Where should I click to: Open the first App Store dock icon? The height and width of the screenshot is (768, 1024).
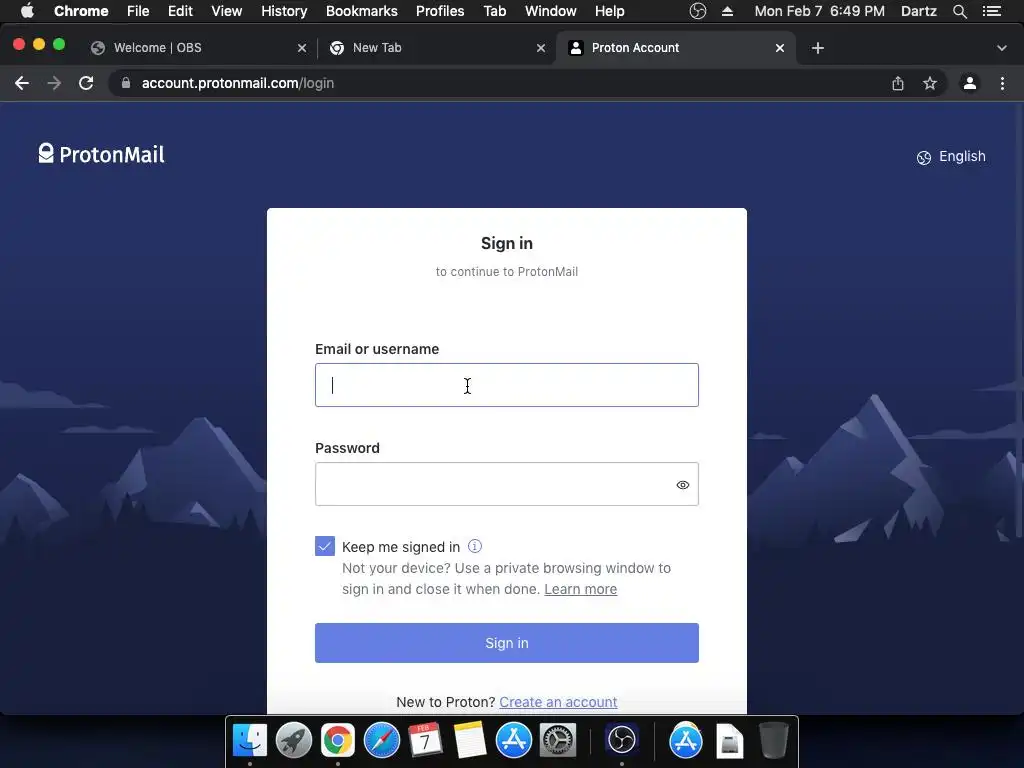(x=514, y=740)
